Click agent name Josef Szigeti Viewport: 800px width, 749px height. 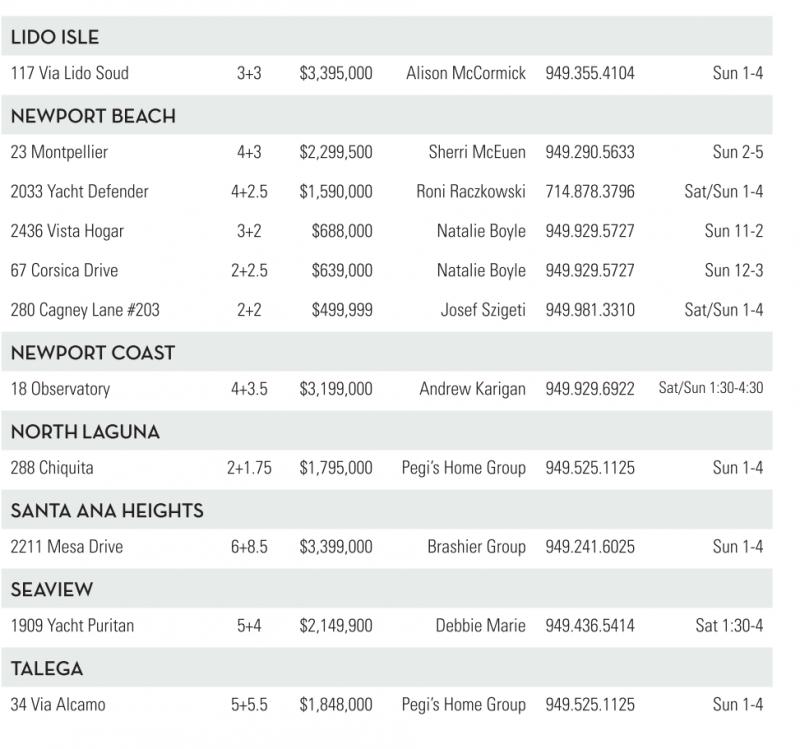pyautogui.click(x=483, y=310)
